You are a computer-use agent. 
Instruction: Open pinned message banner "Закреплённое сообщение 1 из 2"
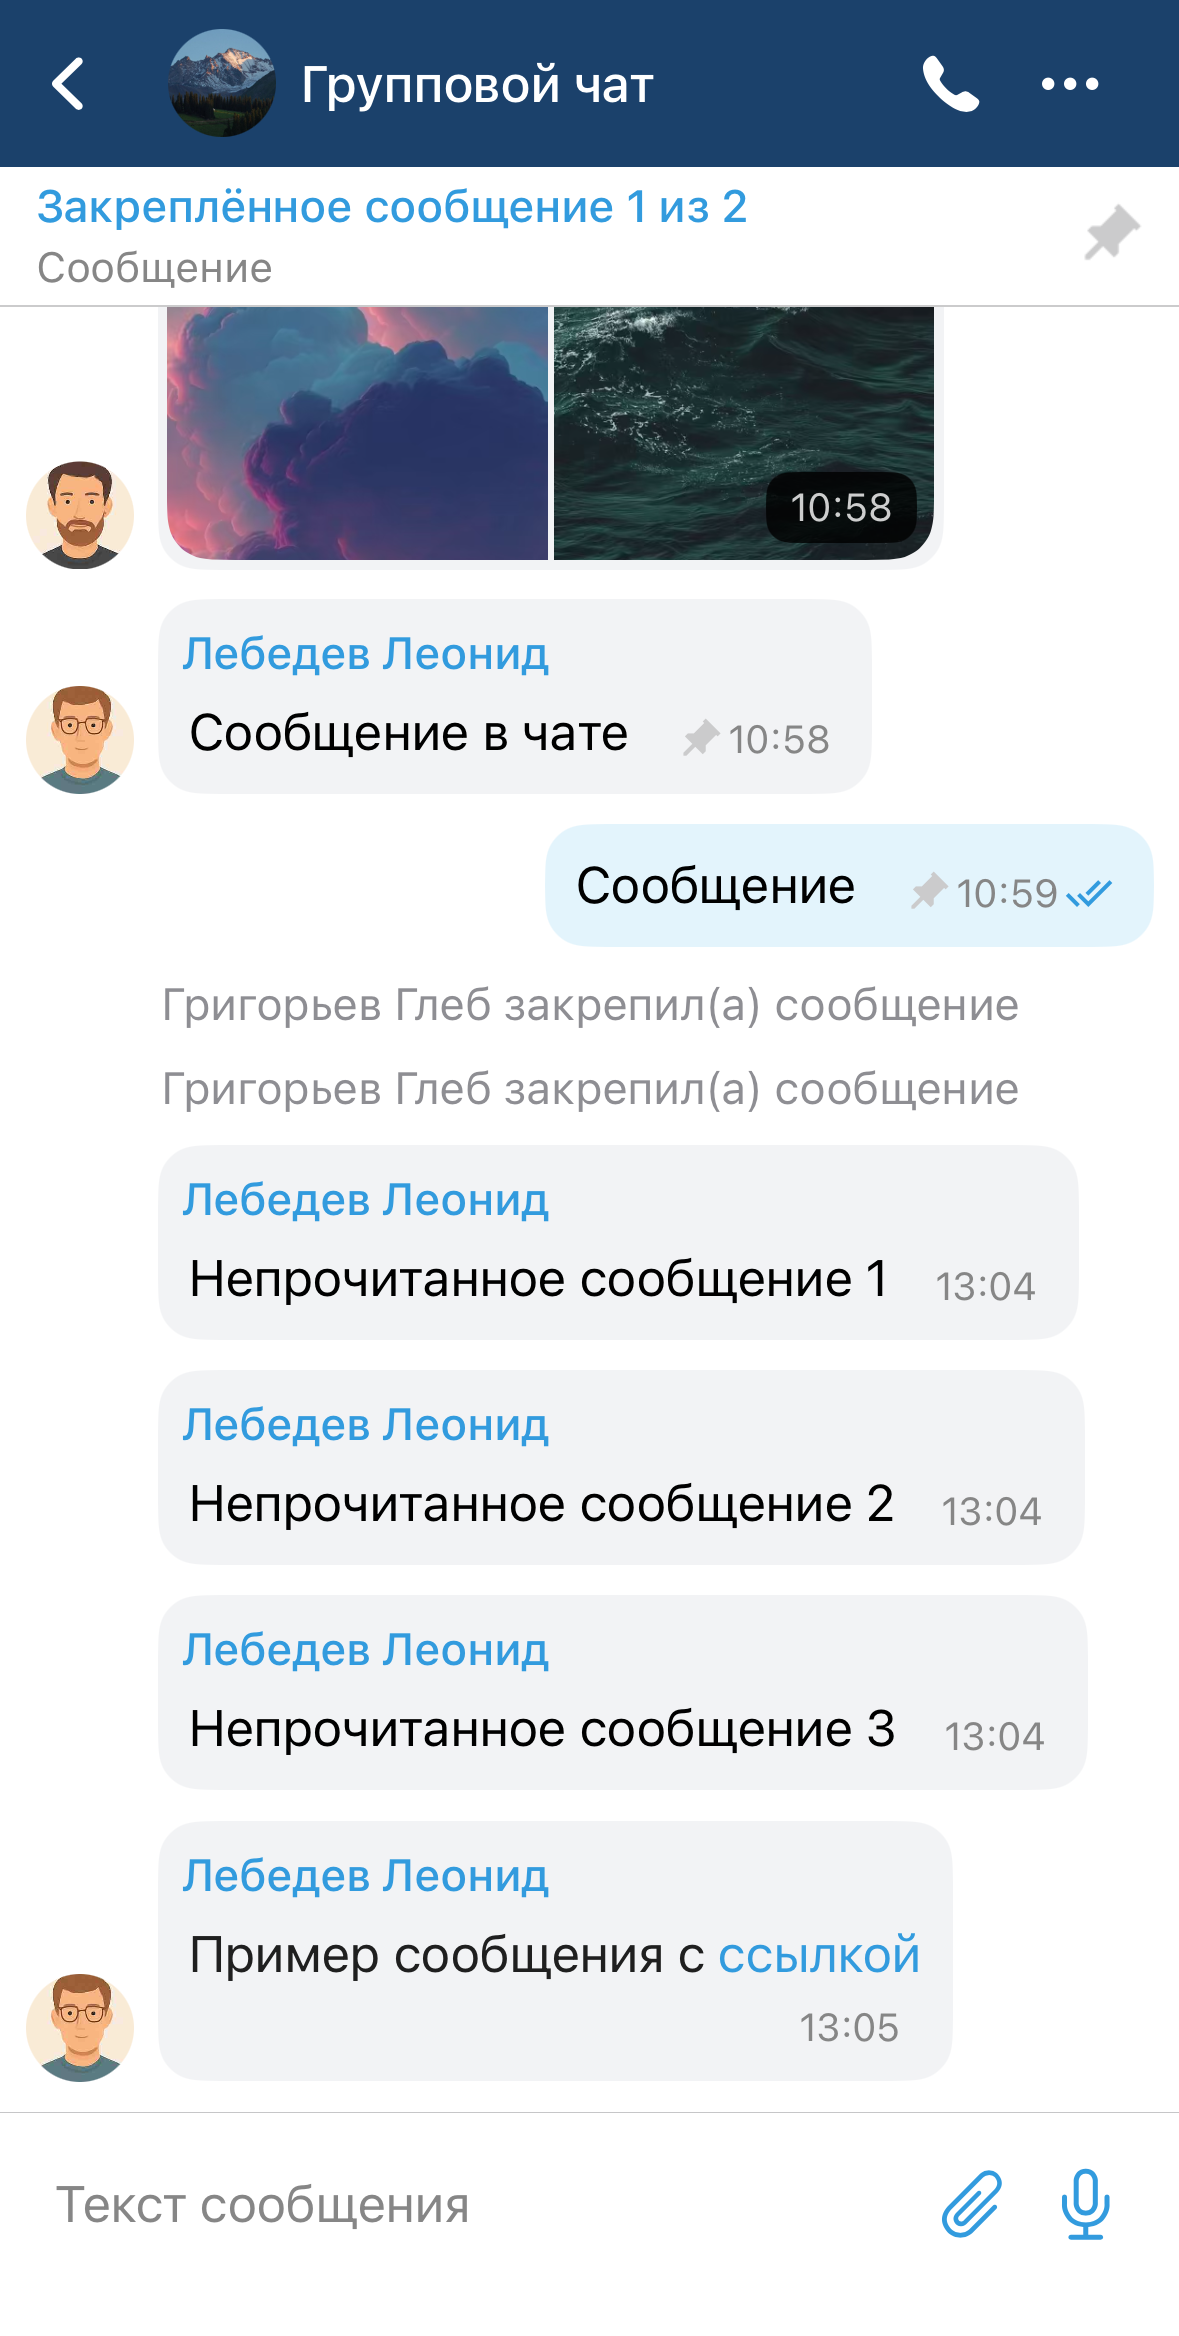click(392, 235)
